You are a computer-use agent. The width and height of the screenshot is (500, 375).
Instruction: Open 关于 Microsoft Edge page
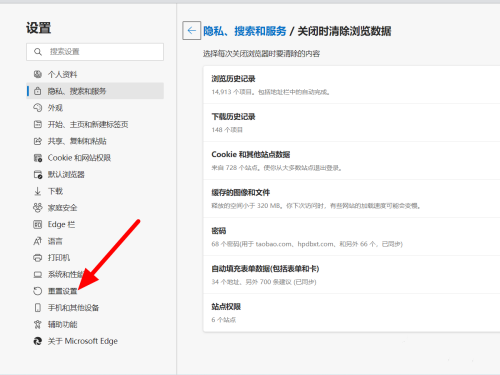coord(95,341)
